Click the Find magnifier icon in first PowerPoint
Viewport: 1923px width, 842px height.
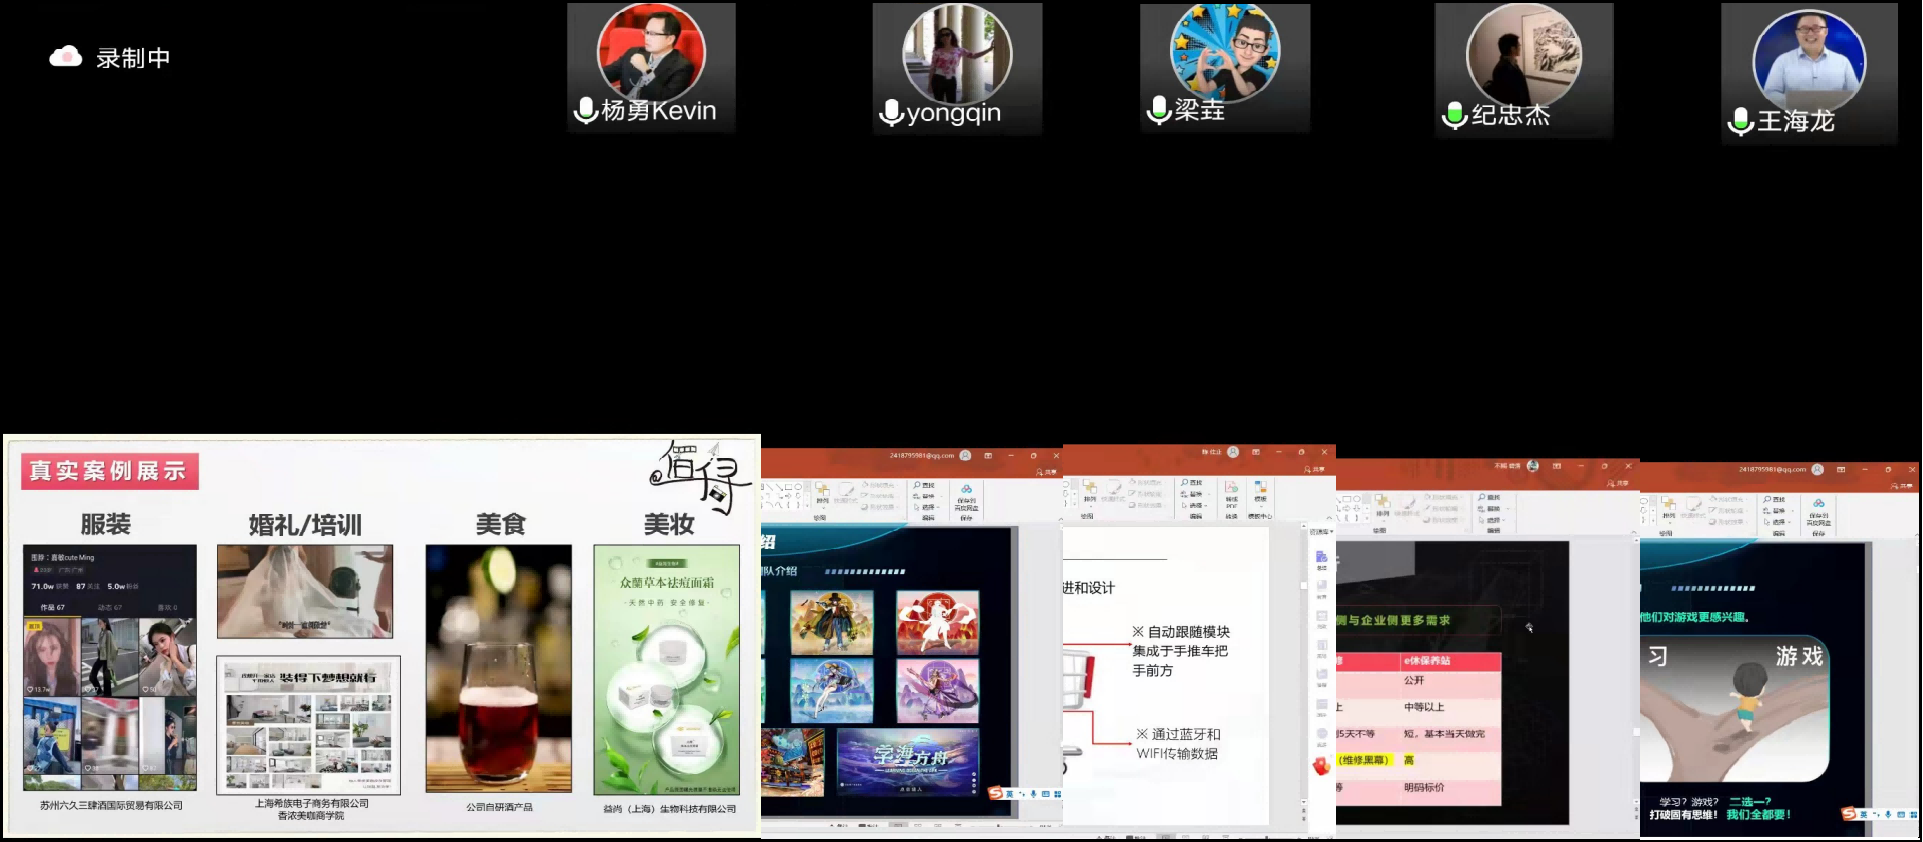click(917, 485)
